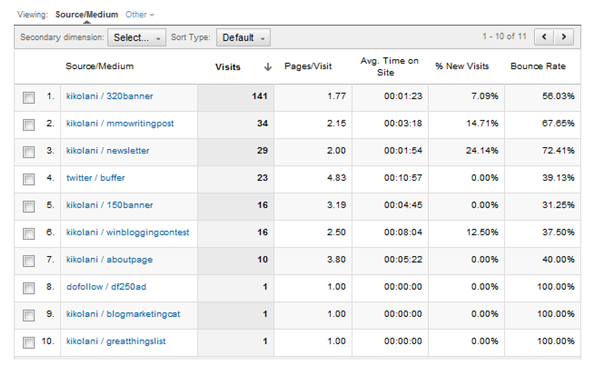Click the 4.83 pages/visit value

coord(336,178)
